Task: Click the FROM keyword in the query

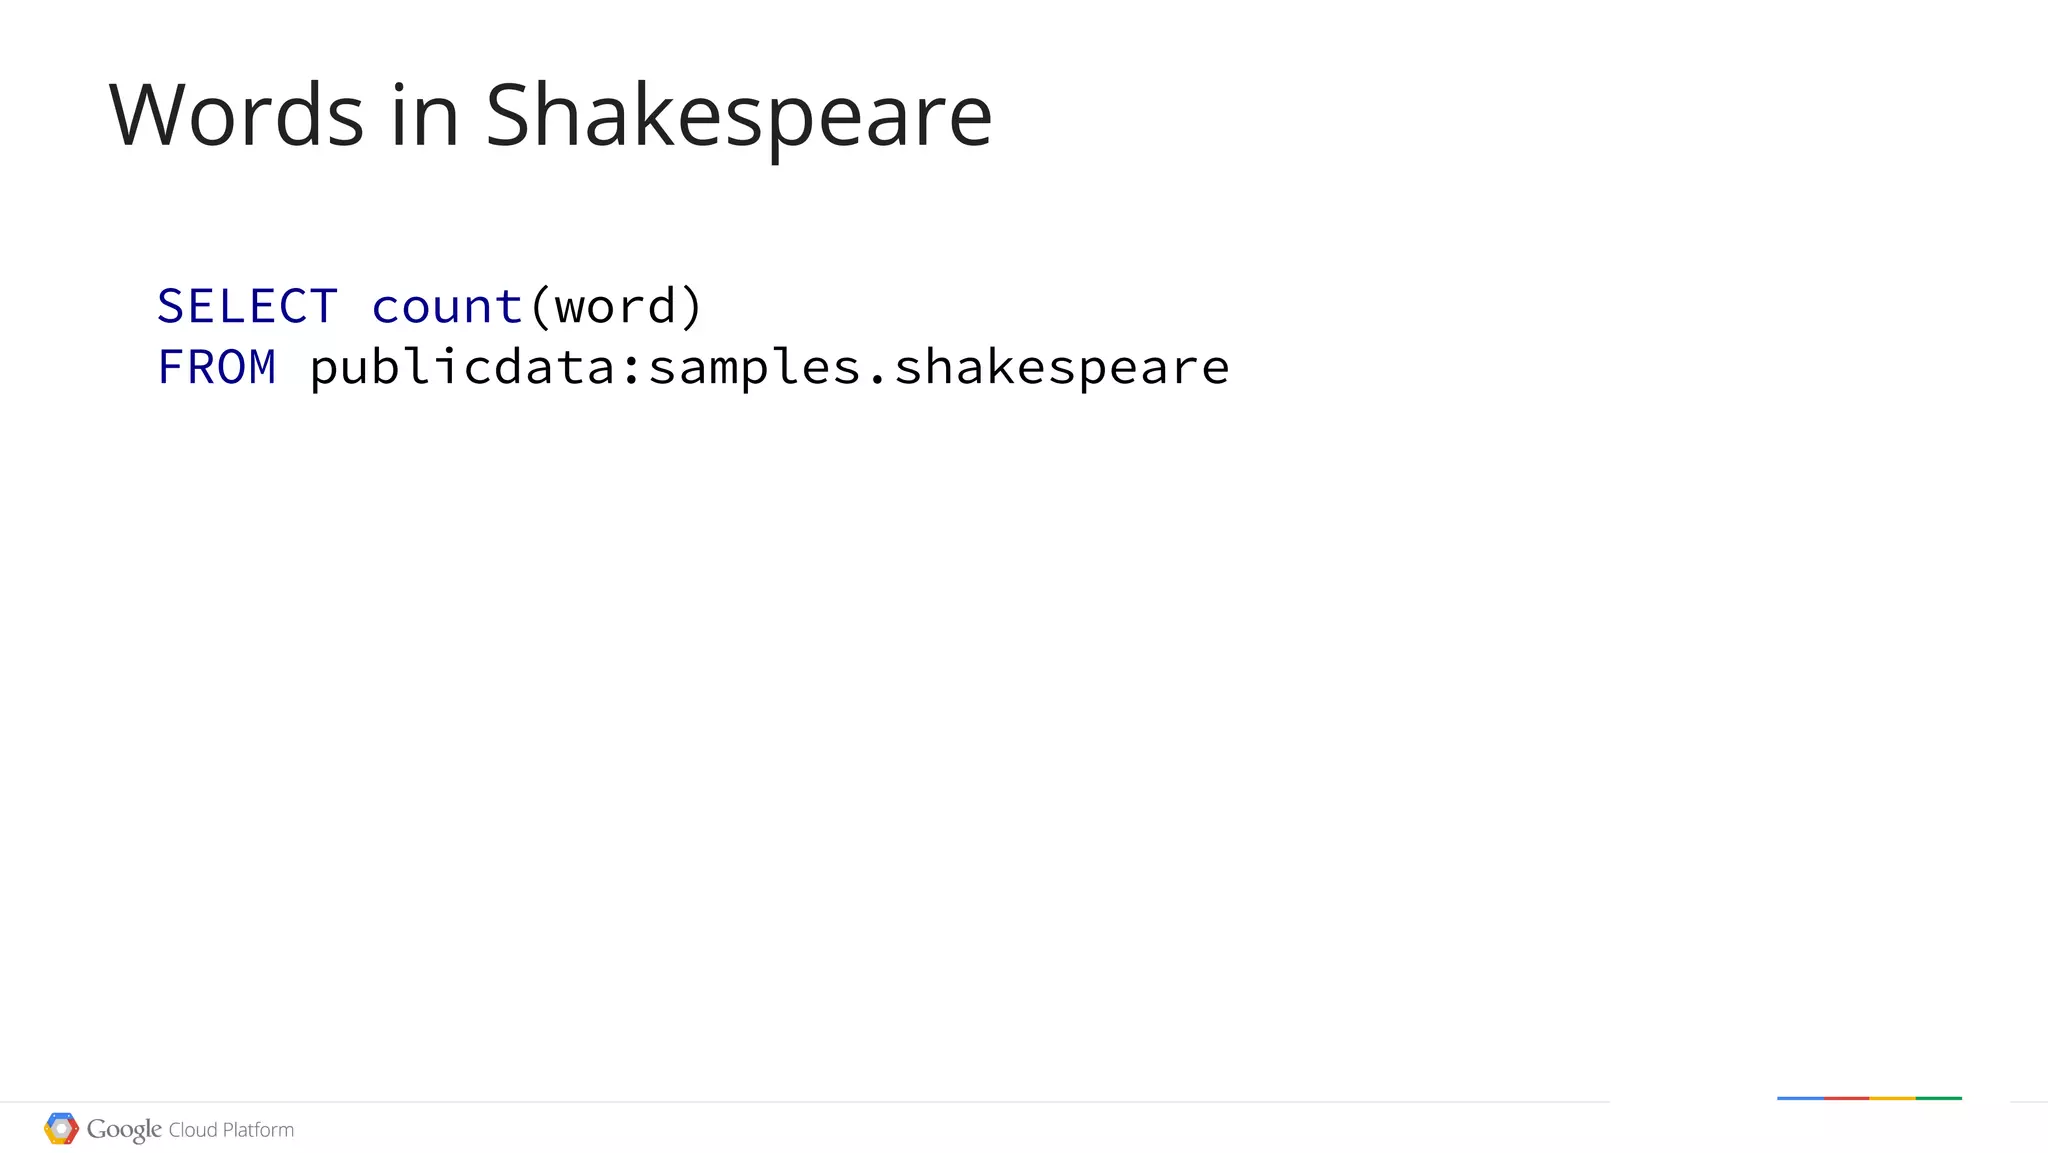Action: click(216, 367)
